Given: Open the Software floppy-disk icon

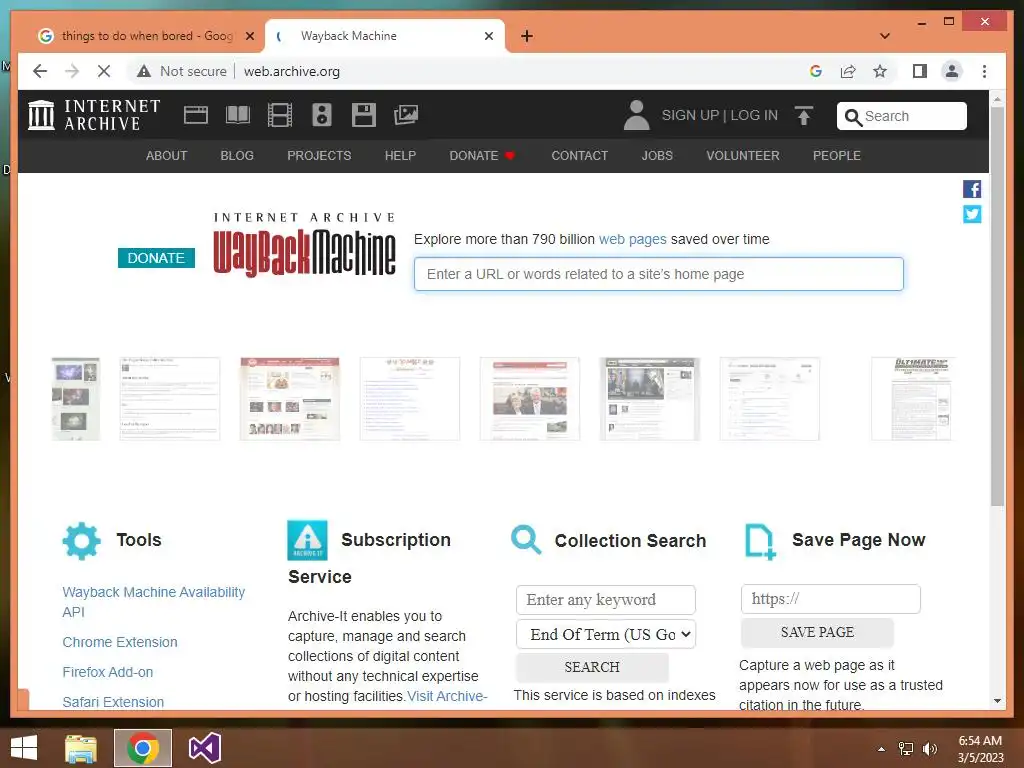Looking at the screenshot, I should [x=364, y=115].
